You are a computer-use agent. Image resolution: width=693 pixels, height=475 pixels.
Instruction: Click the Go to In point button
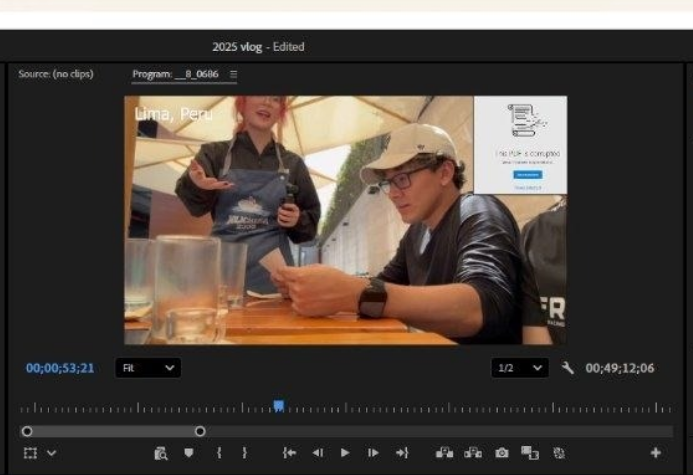289,453
